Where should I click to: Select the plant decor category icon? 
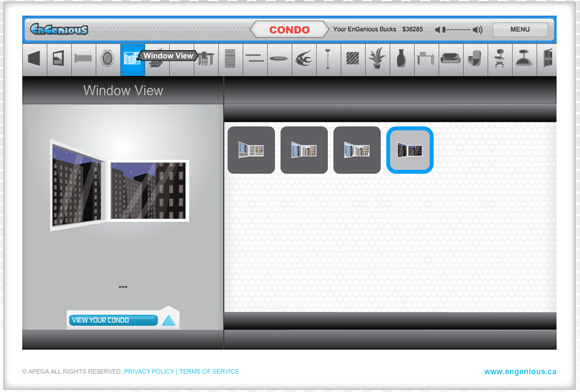pos(377,58)
